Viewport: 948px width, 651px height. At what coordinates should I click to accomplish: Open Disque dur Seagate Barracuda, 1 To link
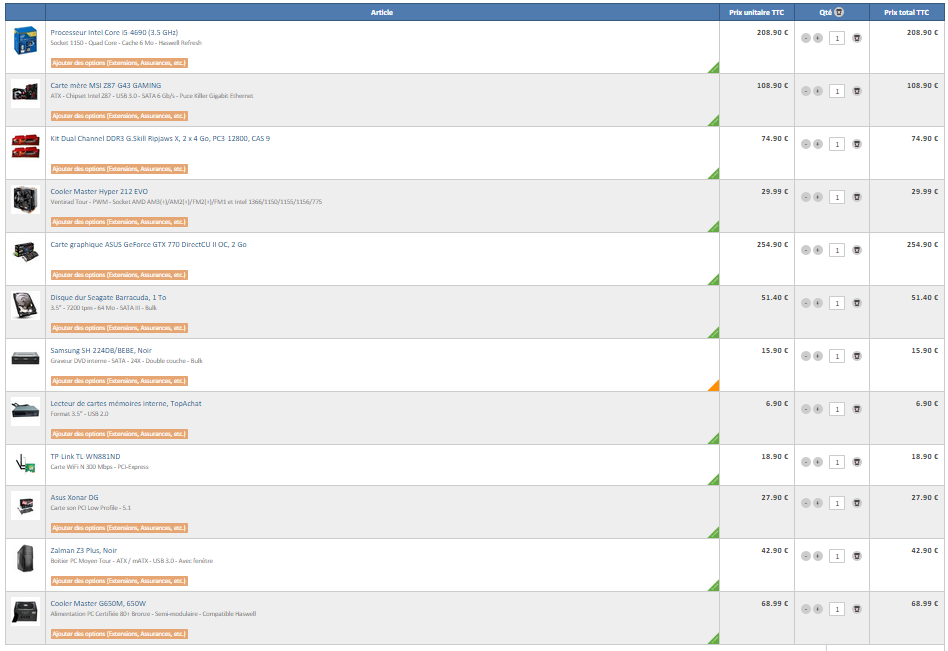(x=108, y=297)
